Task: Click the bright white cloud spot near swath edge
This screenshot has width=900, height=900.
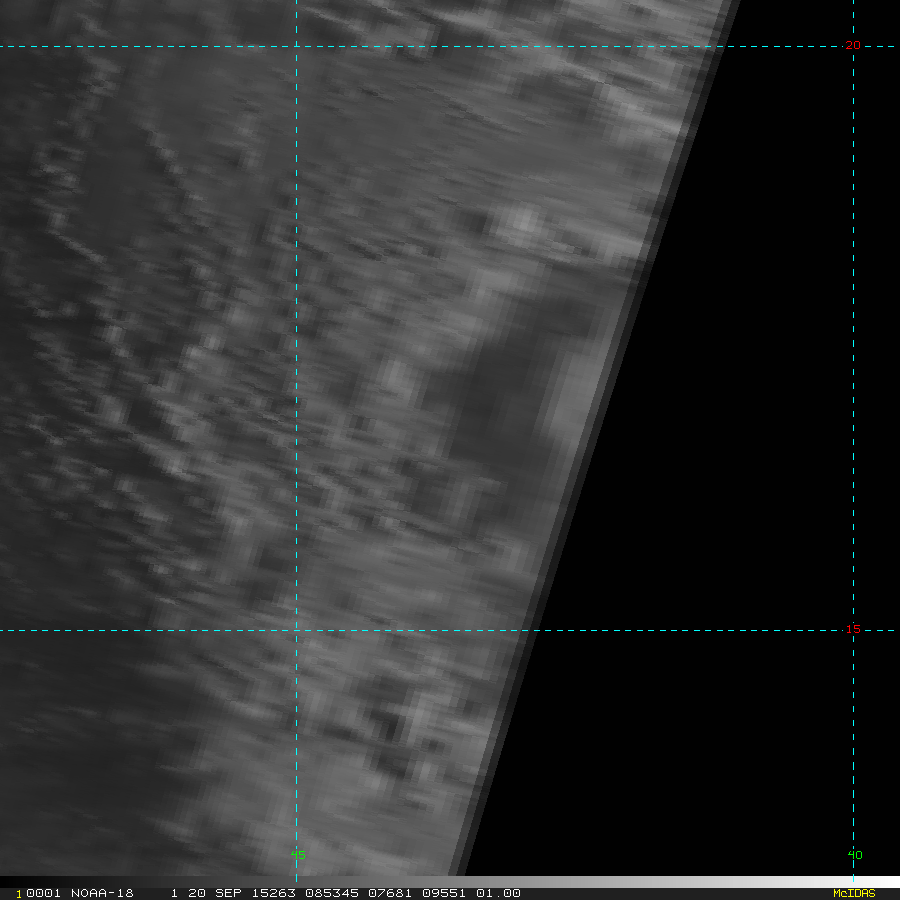Action: (x=522, y=218)
